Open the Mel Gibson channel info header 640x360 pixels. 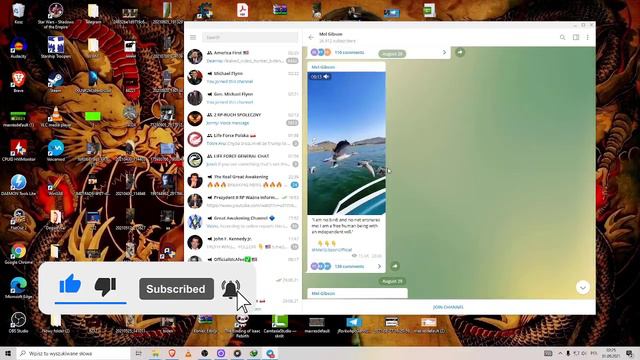pos(337,37)
